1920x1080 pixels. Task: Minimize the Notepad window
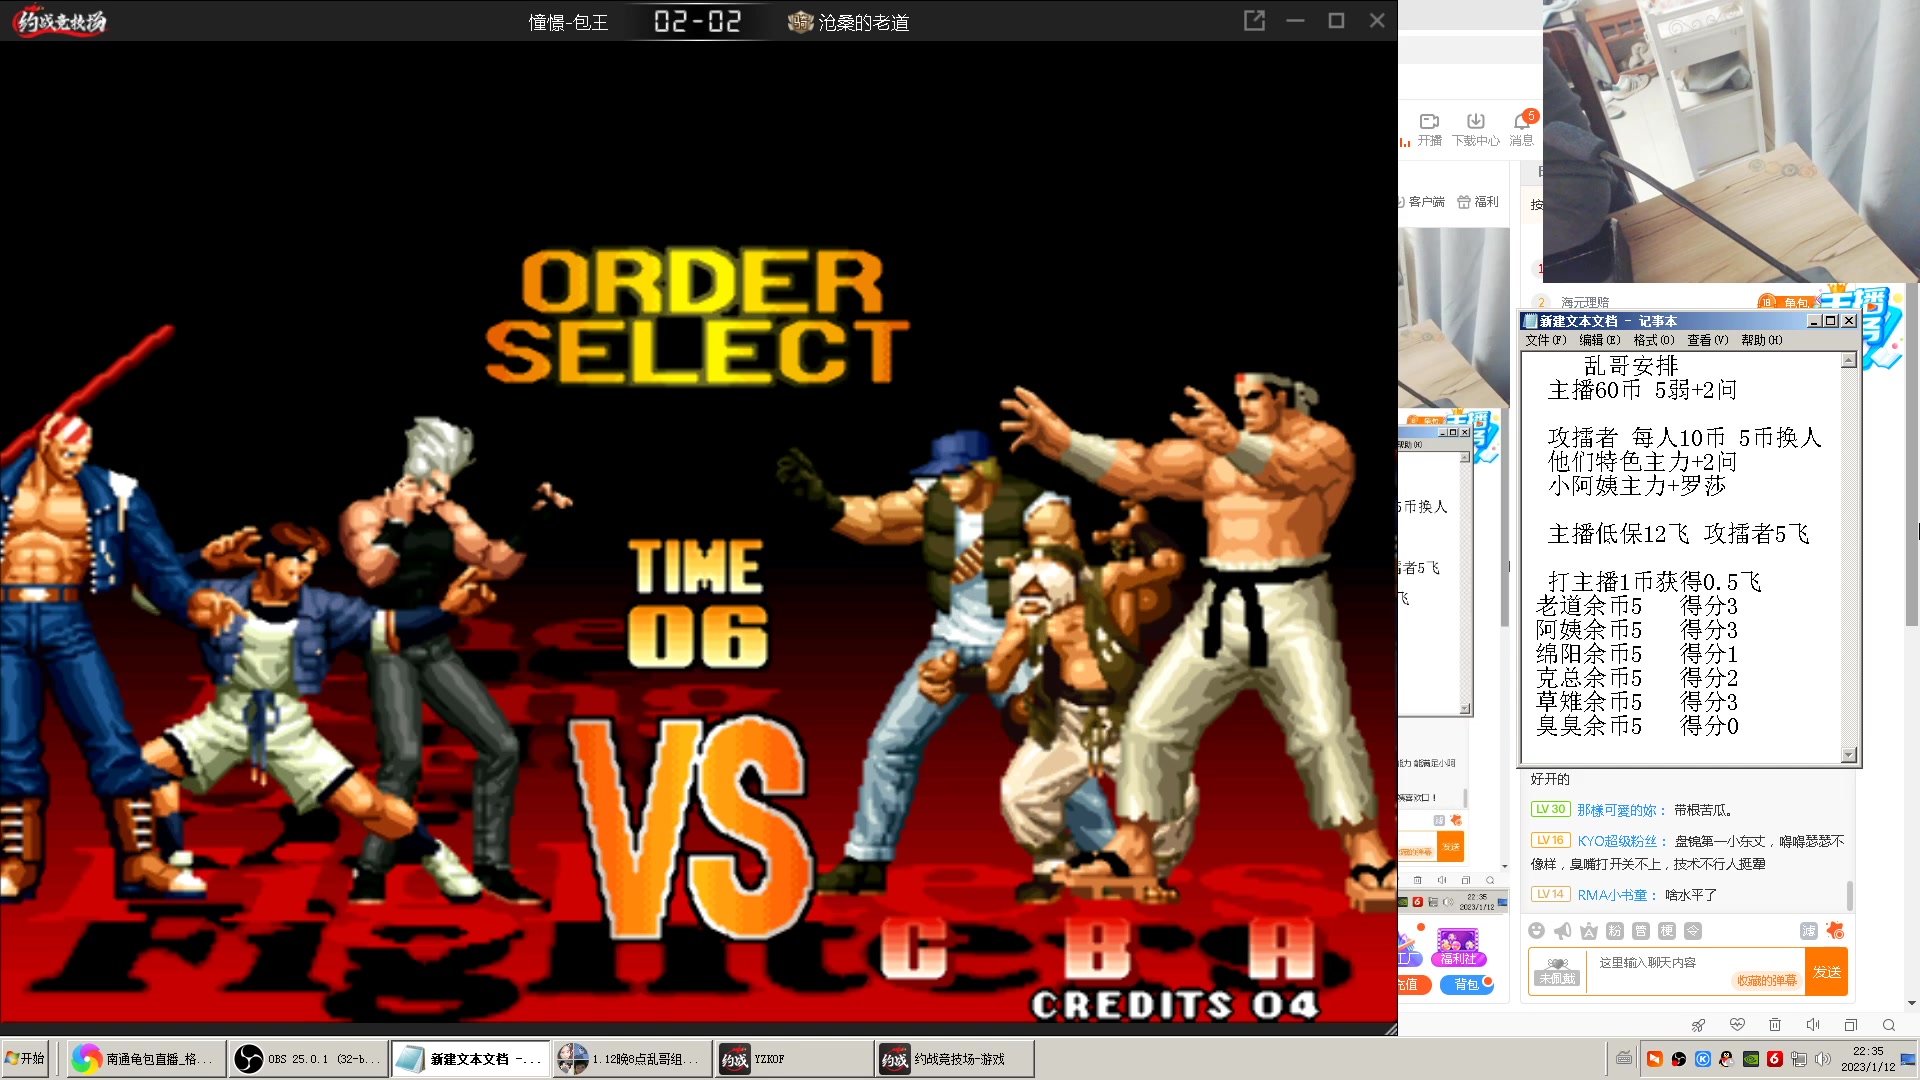1814,321
